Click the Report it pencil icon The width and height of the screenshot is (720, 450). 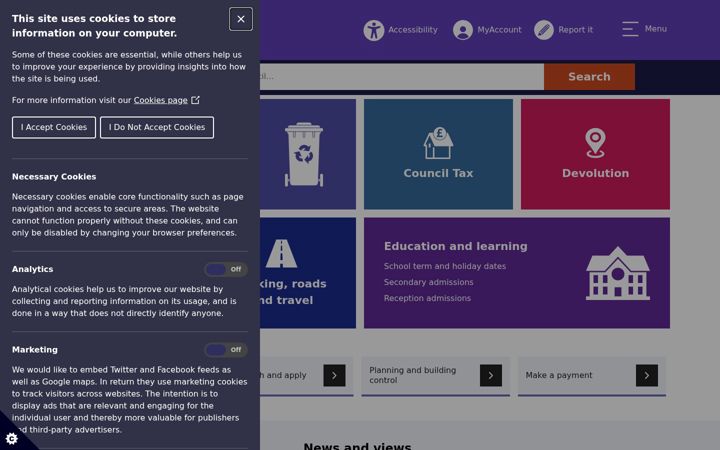[544, 30]
